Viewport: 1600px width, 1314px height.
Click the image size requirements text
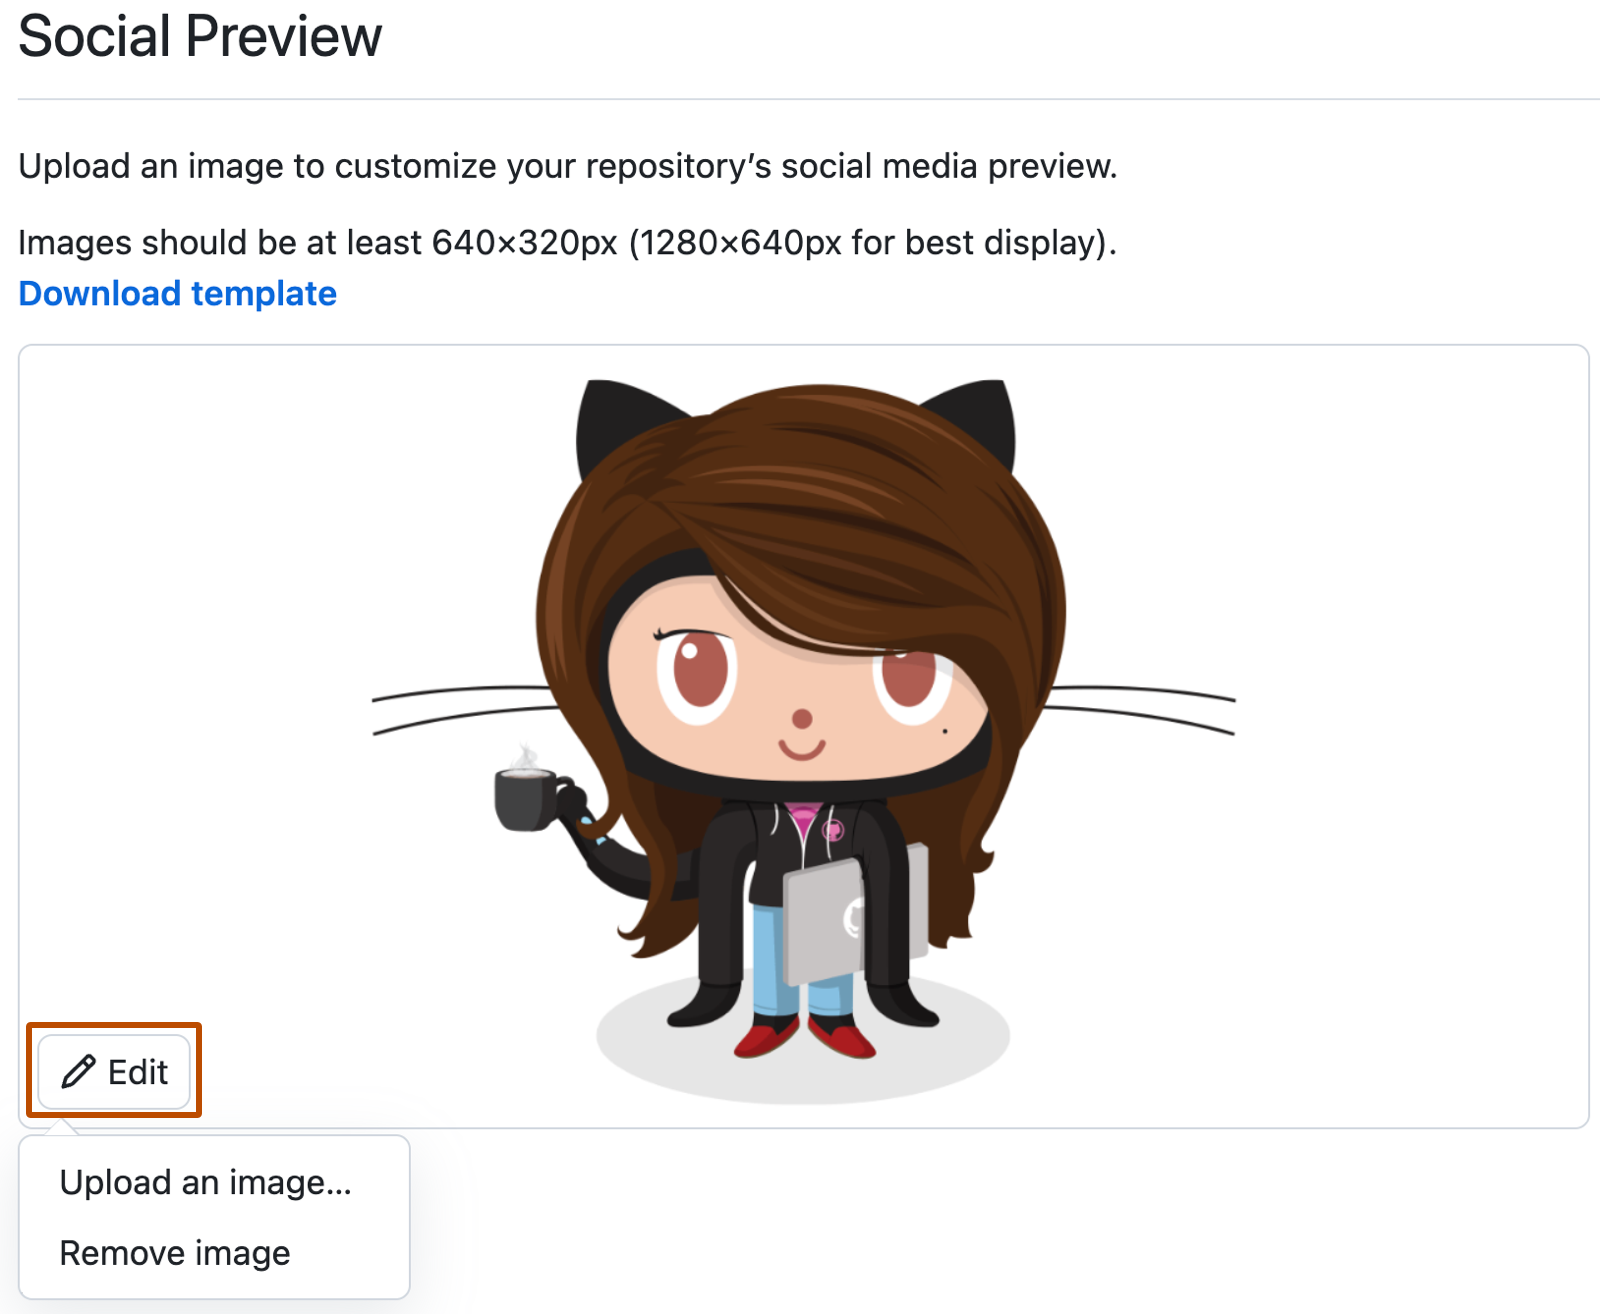(x=567, y=241)
